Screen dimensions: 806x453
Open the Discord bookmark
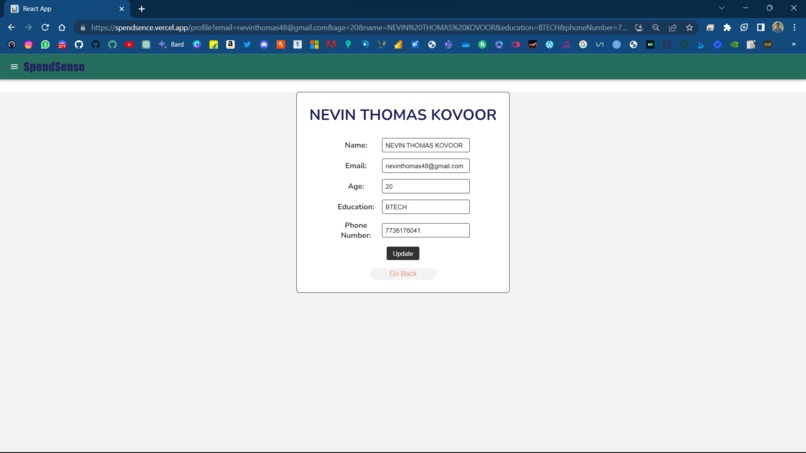click(x=264, y=45)
